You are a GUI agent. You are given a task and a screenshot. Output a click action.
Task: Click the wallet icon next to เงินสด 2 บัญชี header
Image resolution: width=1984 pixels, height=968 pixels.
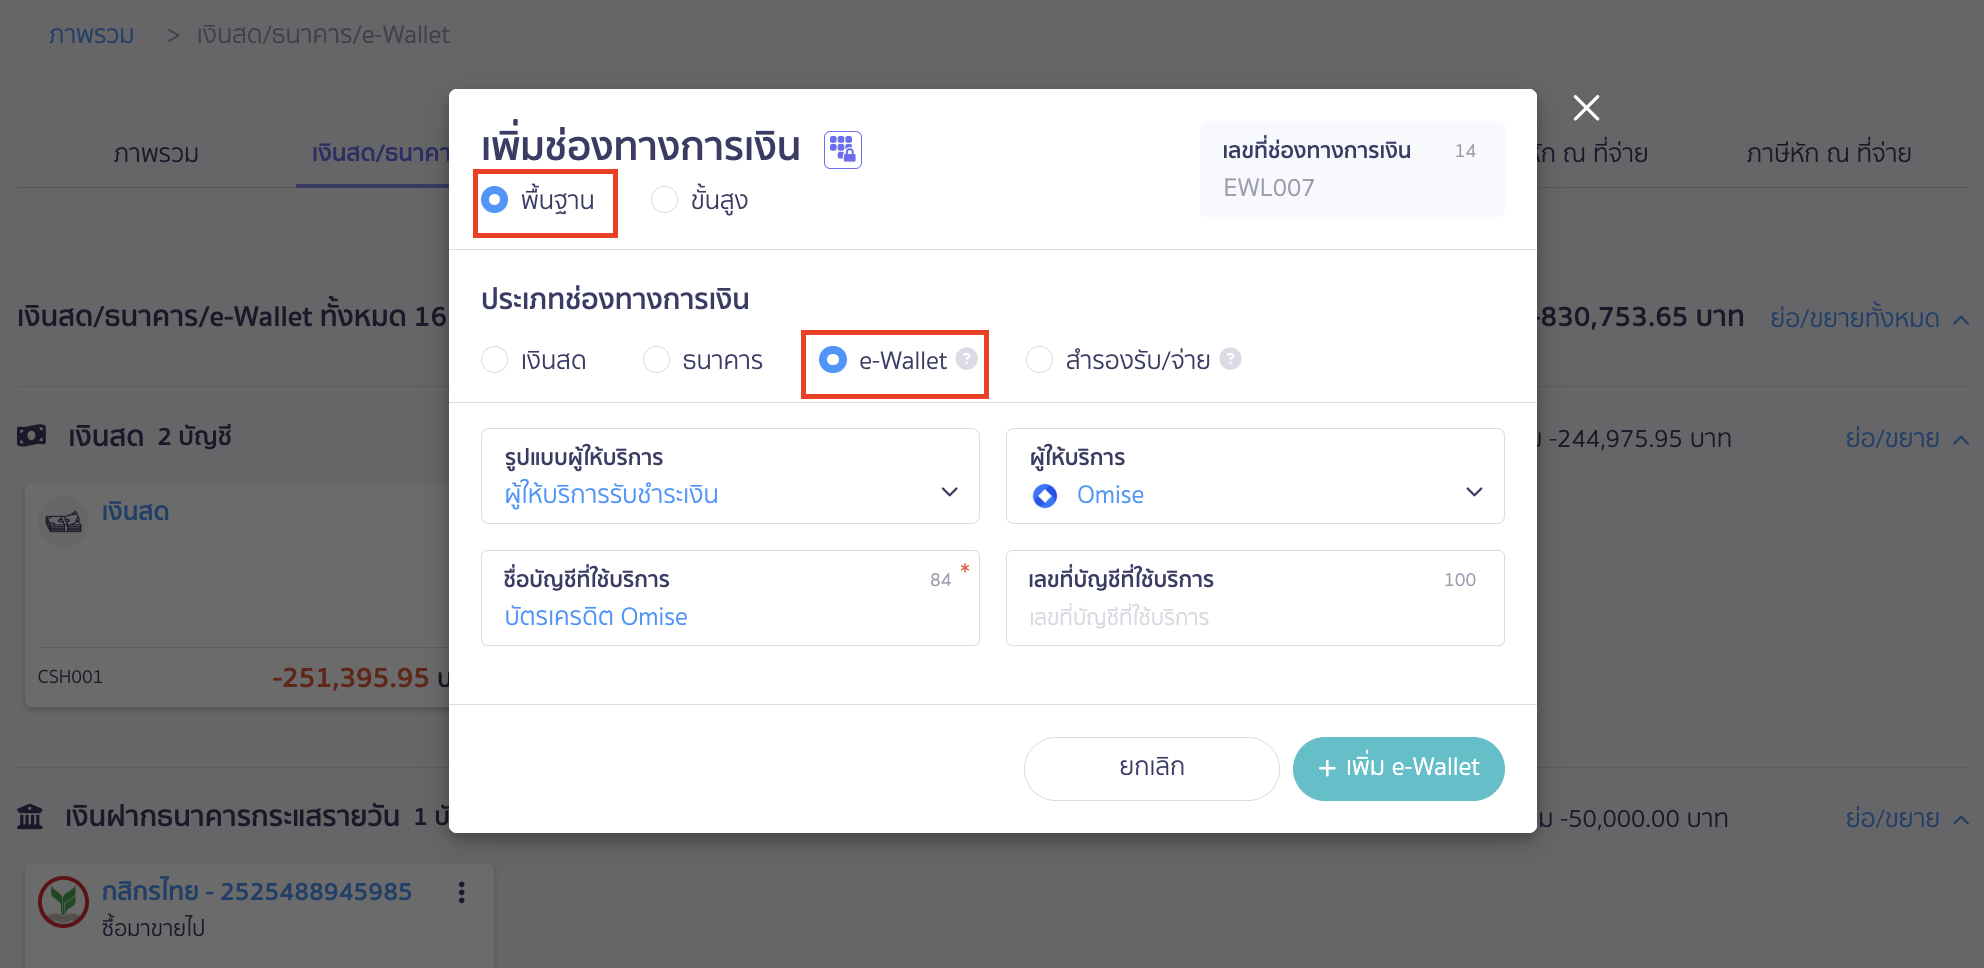33,435
